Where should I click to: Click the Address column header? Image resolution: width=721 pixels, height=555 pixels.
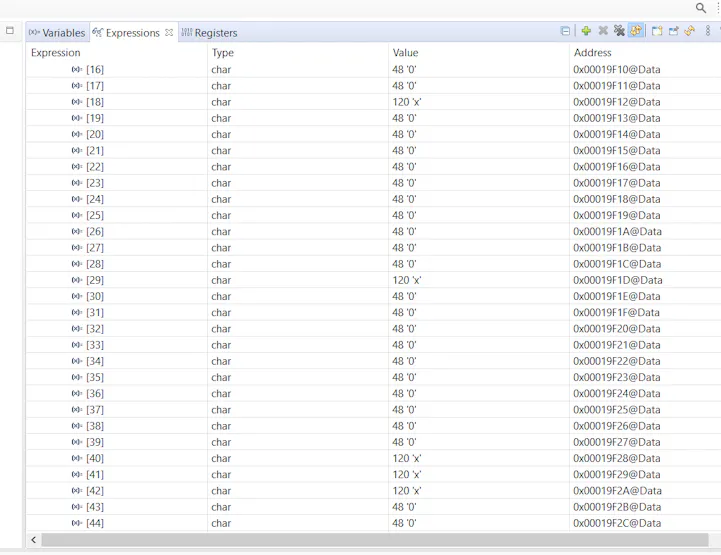click(592, 52)
